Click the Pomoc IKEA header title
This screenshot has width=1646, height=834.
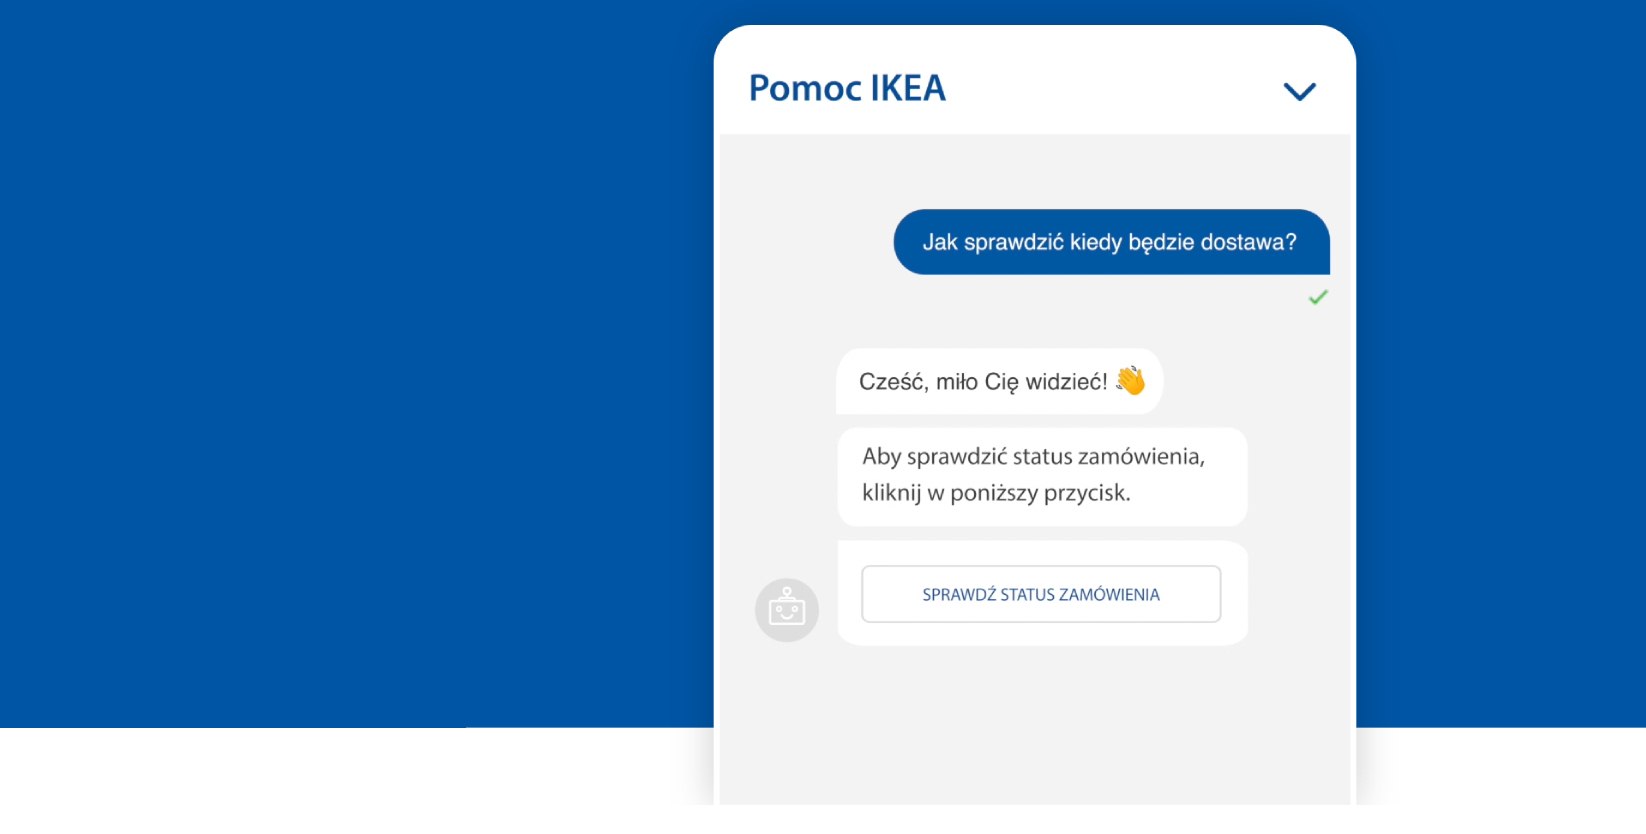pyautogui.click(x=847, y=88)
